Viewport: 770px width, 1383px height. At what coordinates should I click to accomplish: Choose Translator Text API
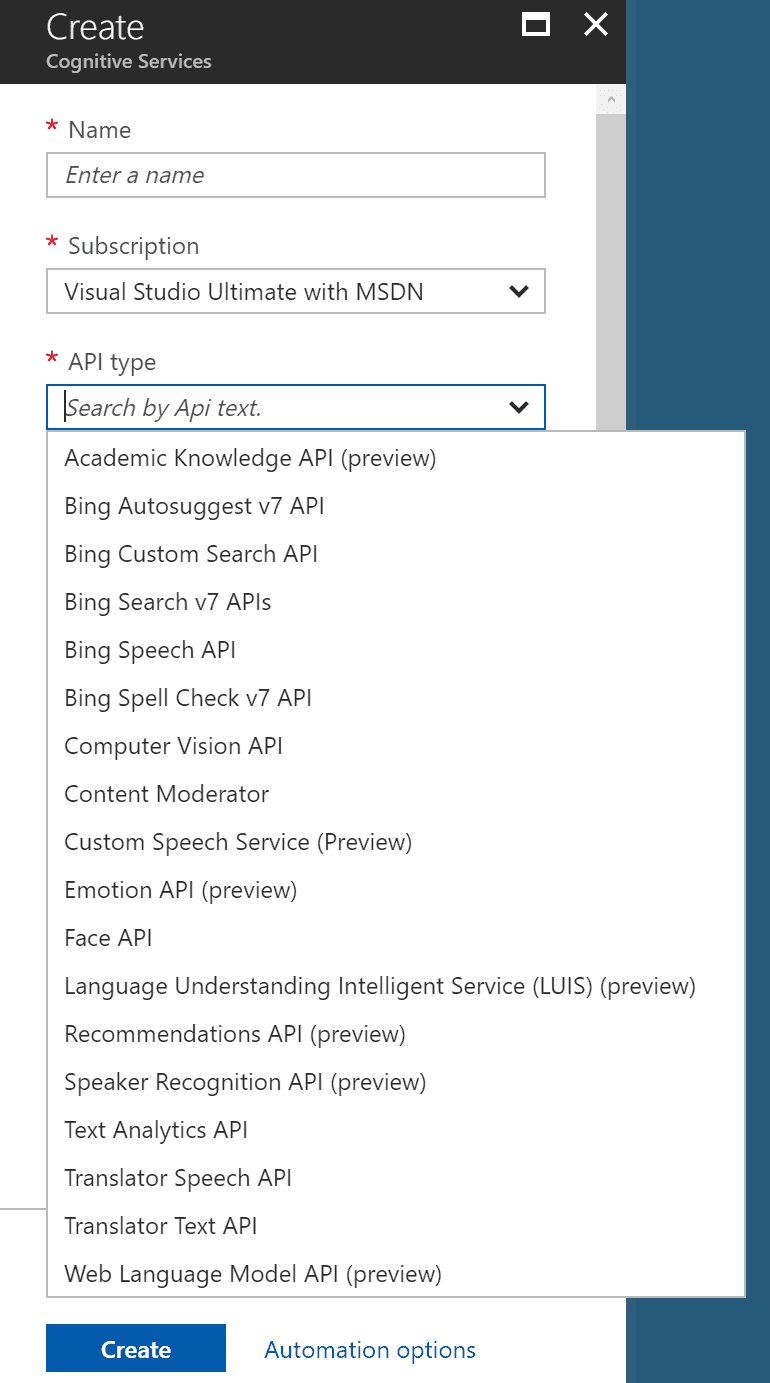[x=396, y=1226]
